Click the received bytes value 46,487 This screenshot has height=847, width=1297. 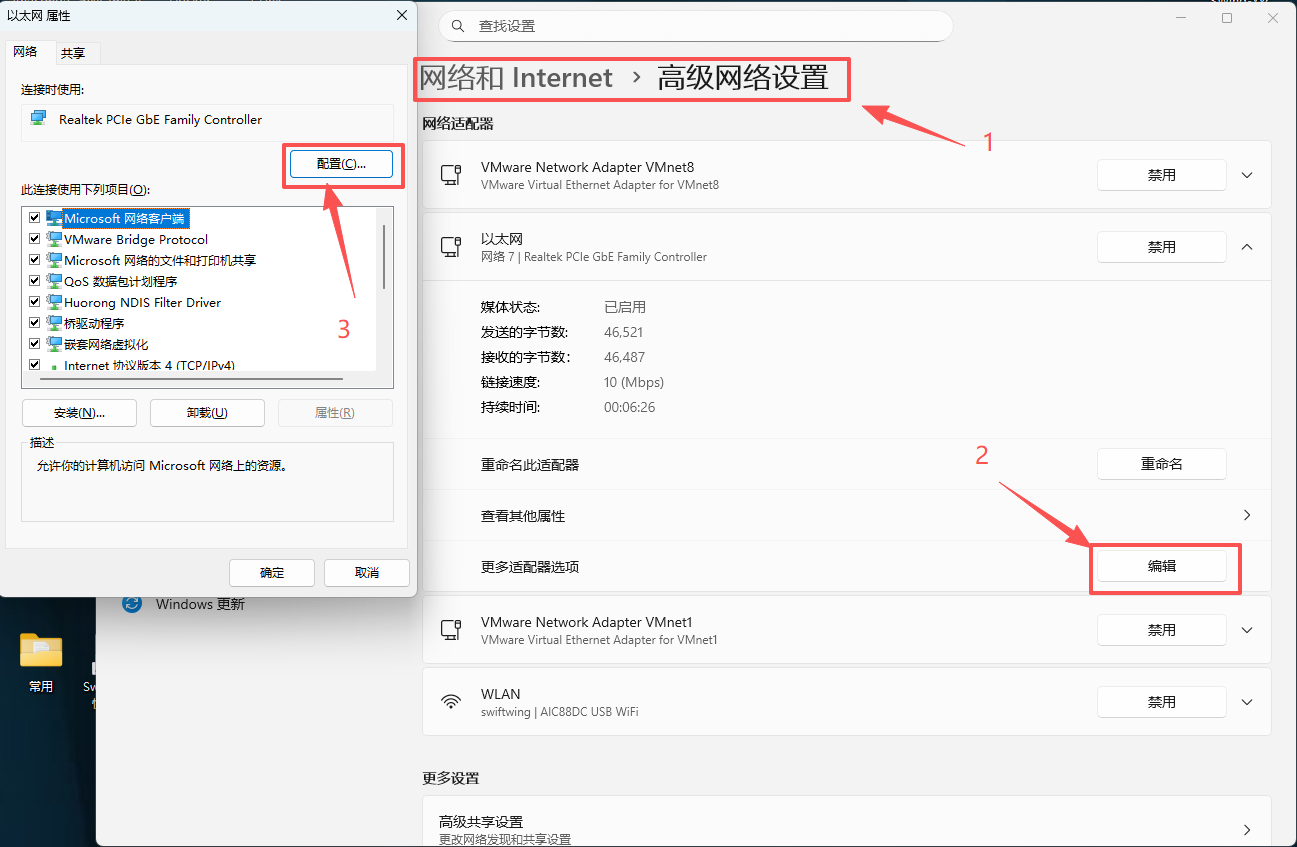[624, 357]
